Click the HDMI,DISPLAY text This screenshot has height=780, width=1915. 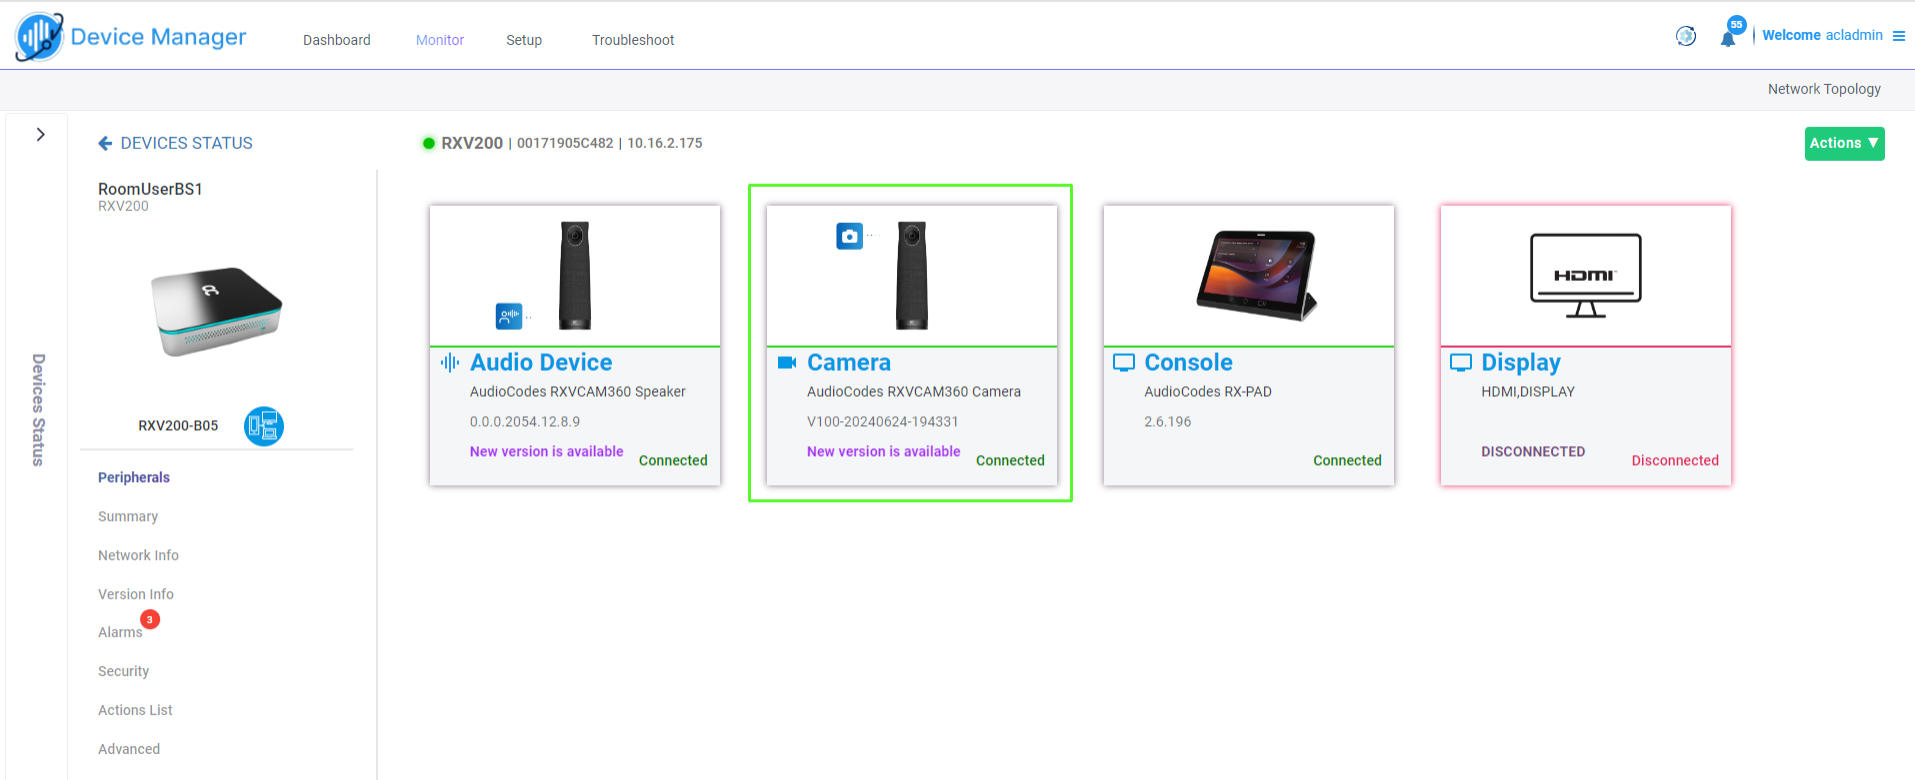[1528, 391]
